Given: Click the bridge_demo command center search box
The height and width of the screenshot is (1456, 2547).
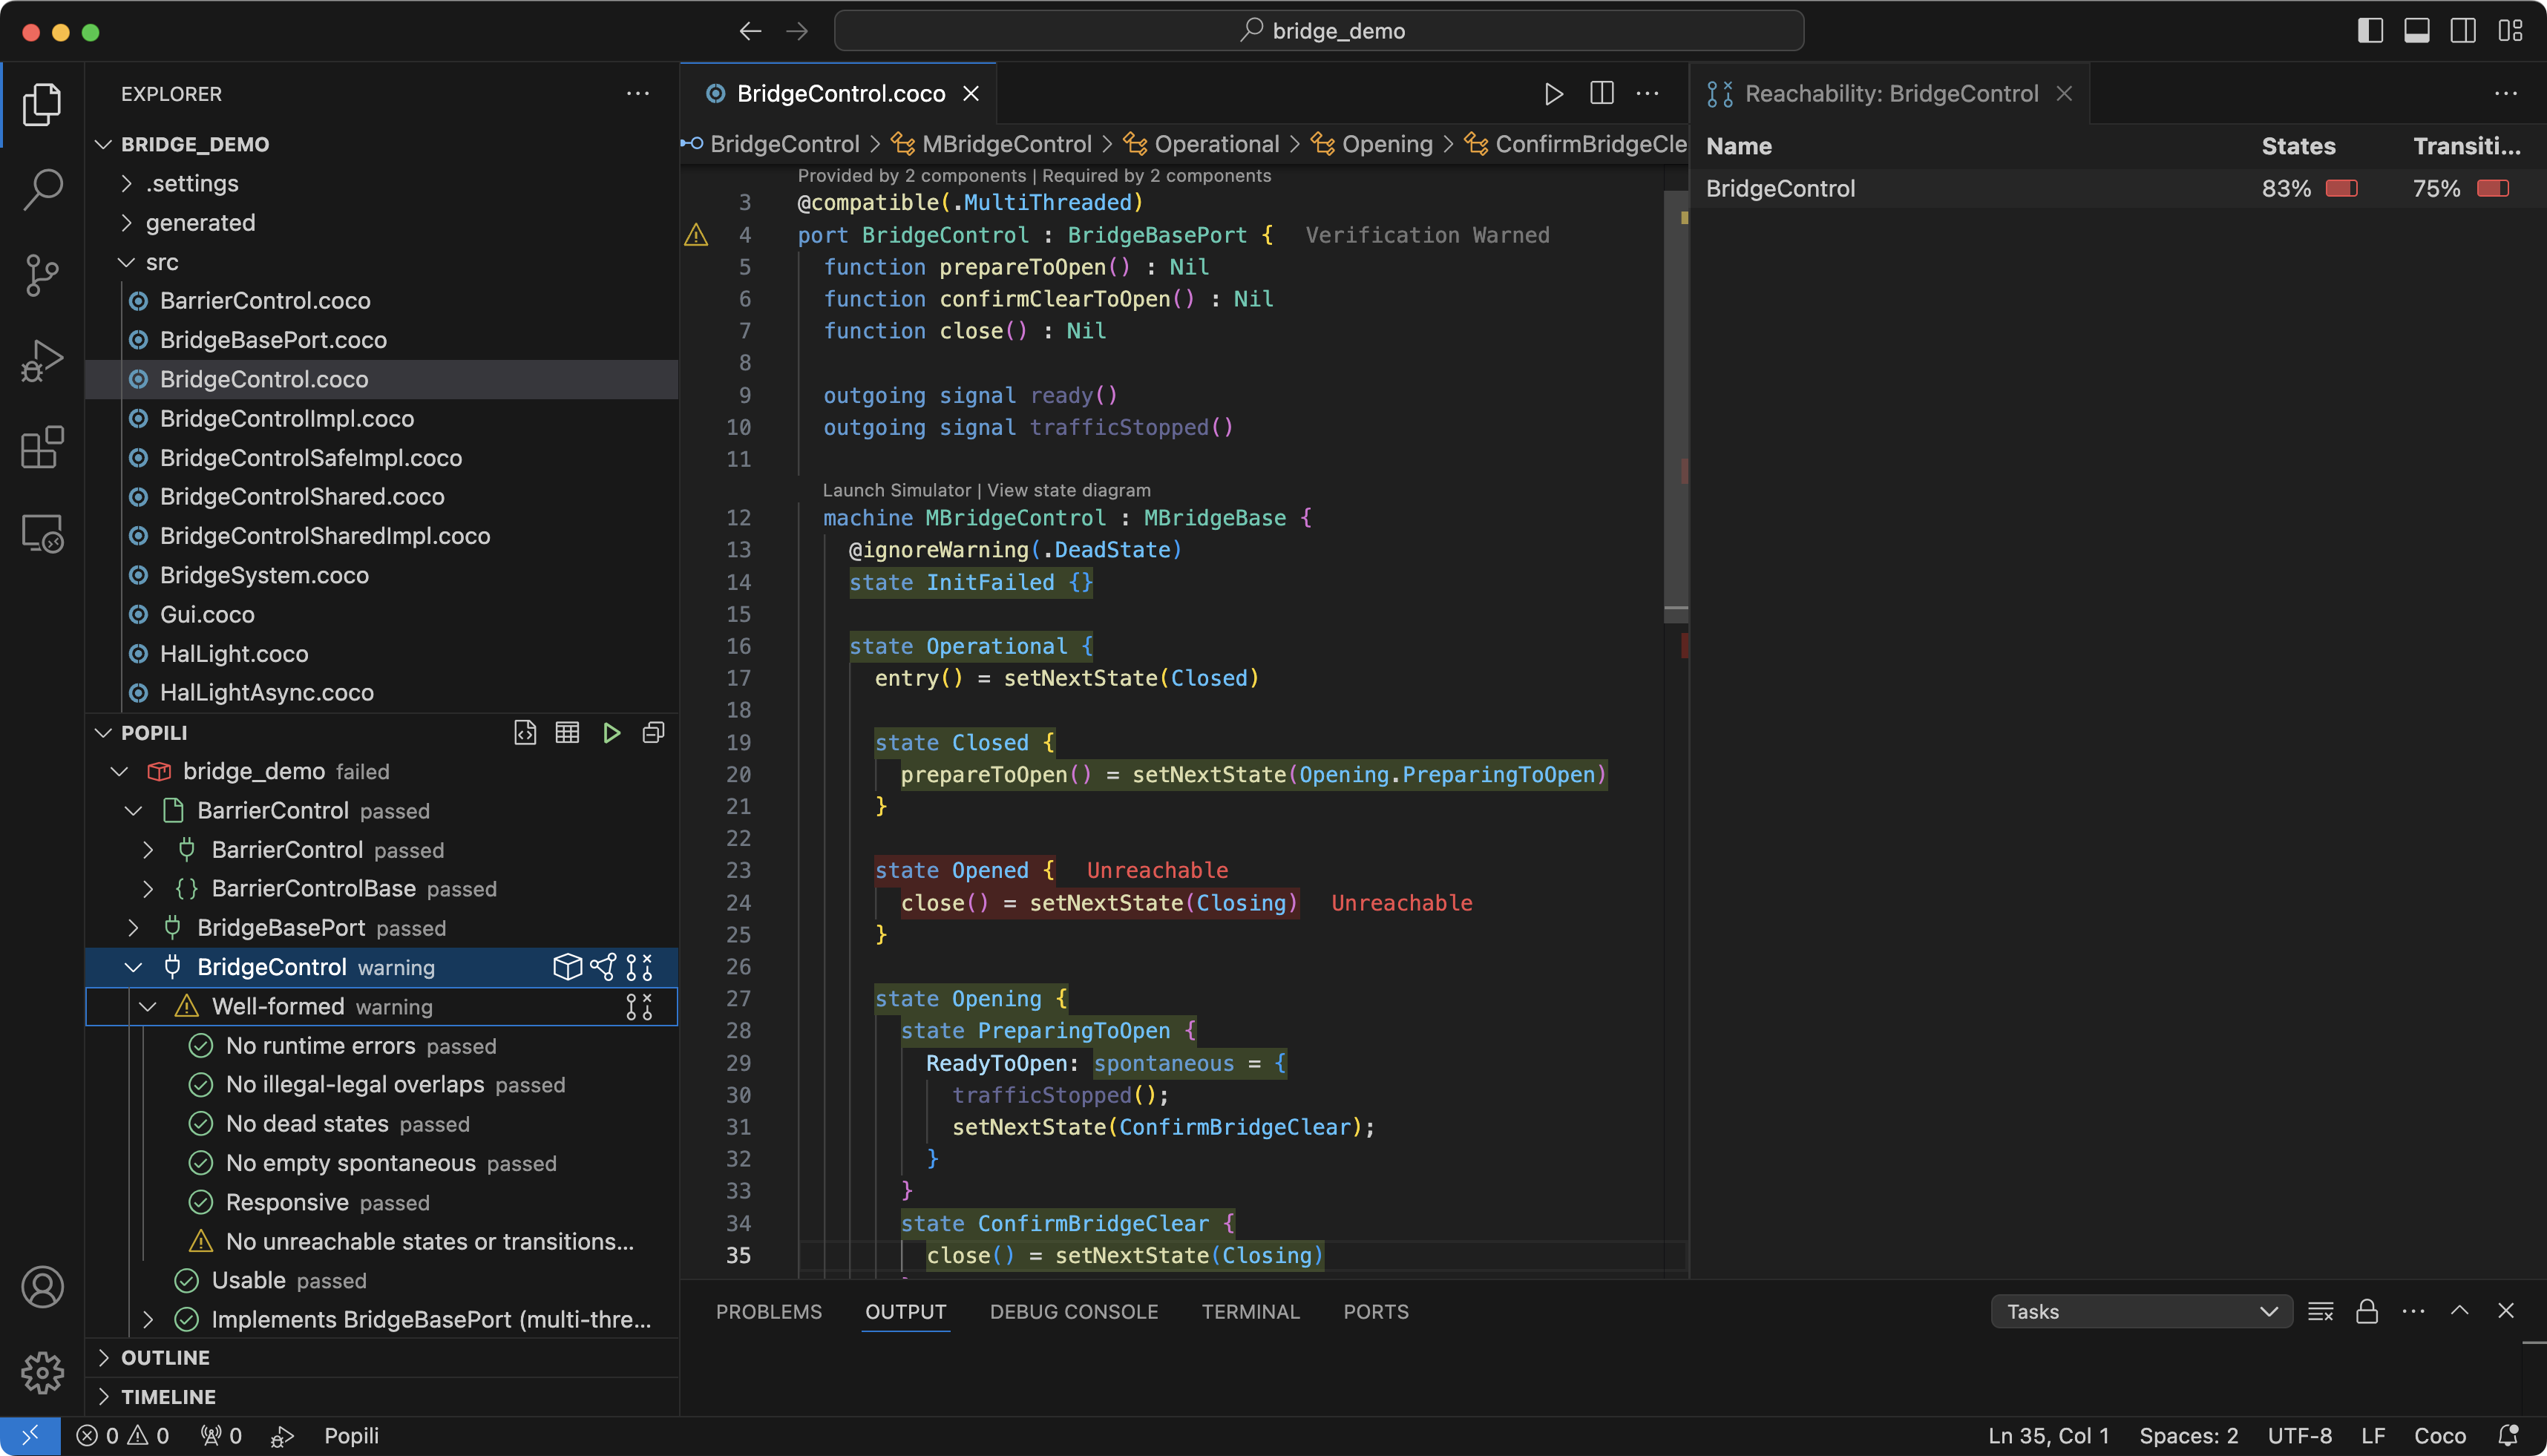Looking at the screenshot, I should point(1319,31).
